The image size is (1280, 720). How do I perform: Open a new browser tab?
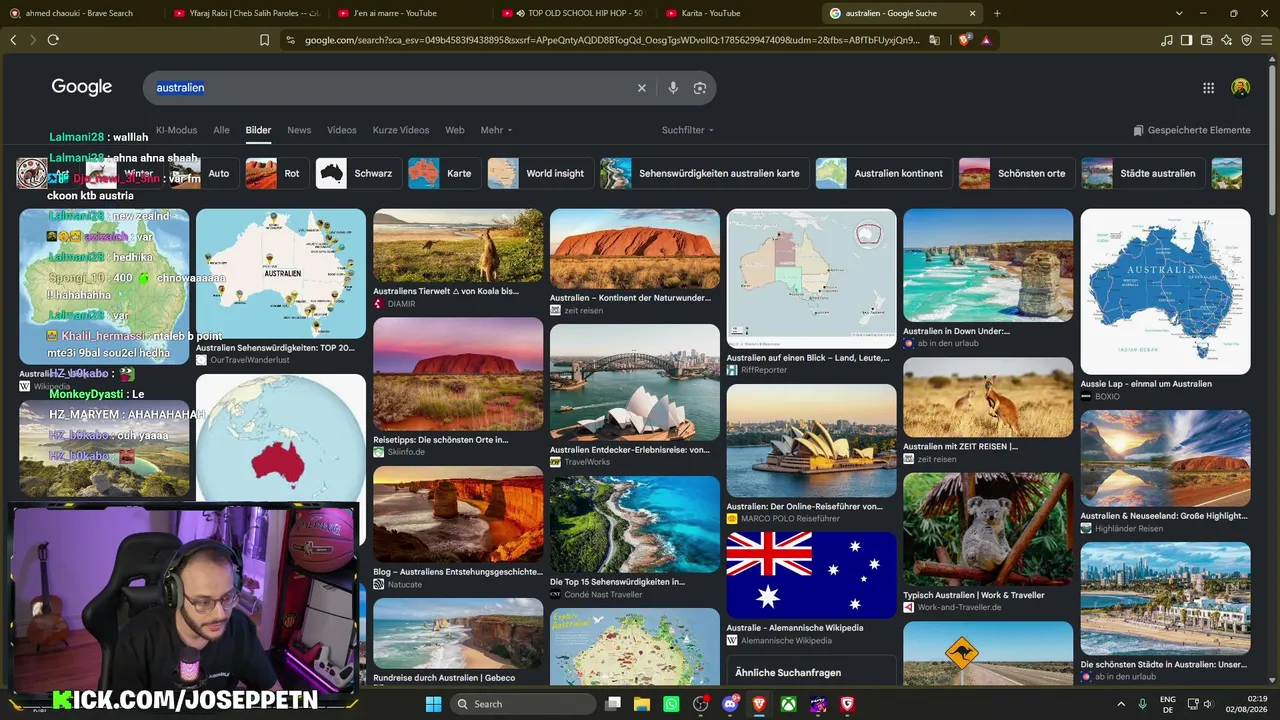coord(997,13)
